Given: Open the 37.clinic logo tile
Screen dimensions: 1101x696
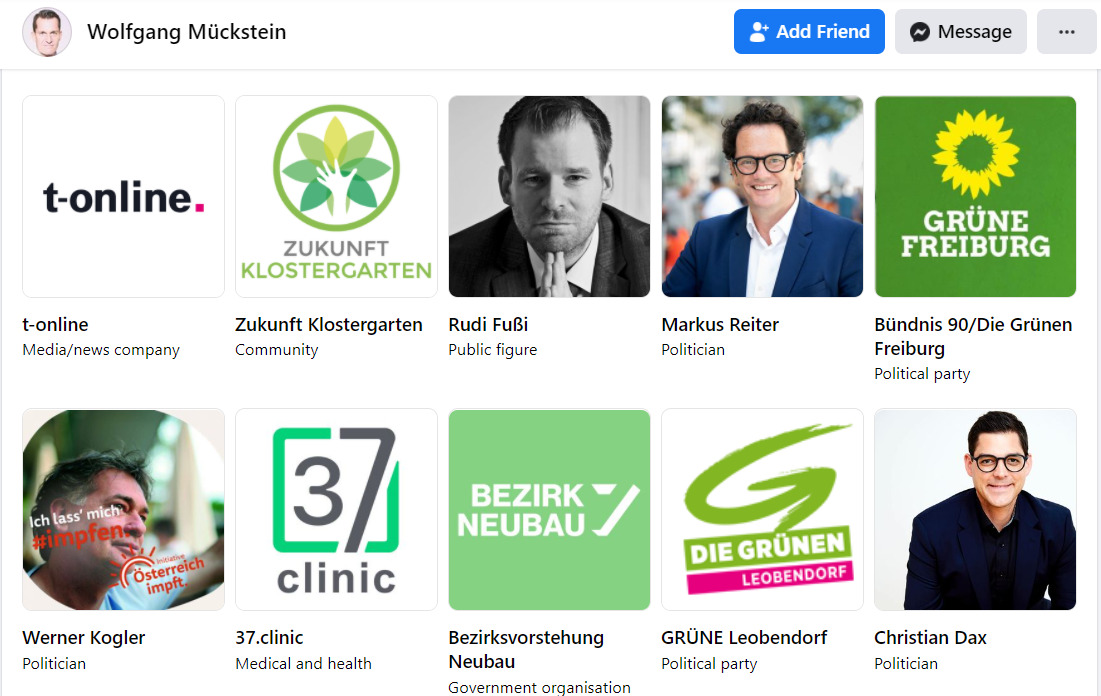Looking at the screenshot, I should [336, 510].
